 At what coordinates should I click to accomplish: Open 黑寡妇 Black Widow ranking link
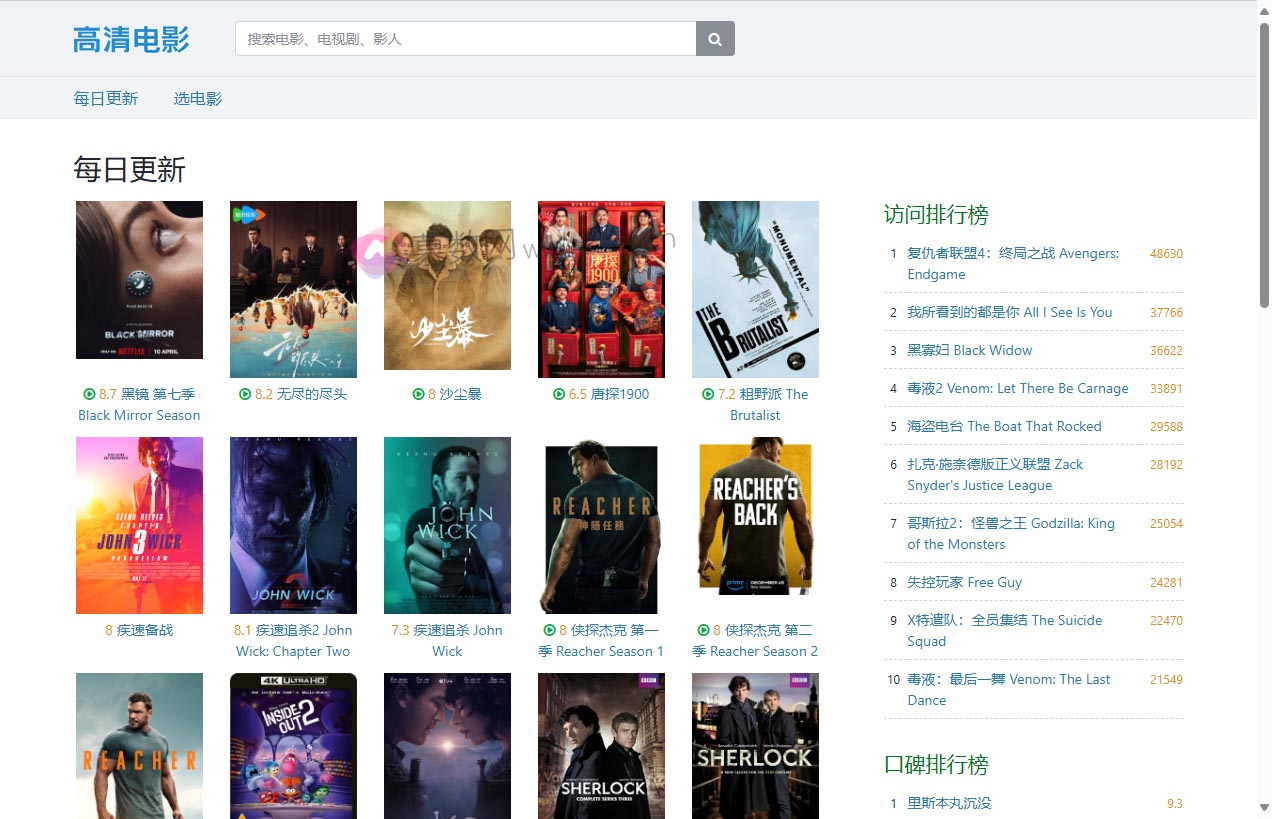(969, 351)
